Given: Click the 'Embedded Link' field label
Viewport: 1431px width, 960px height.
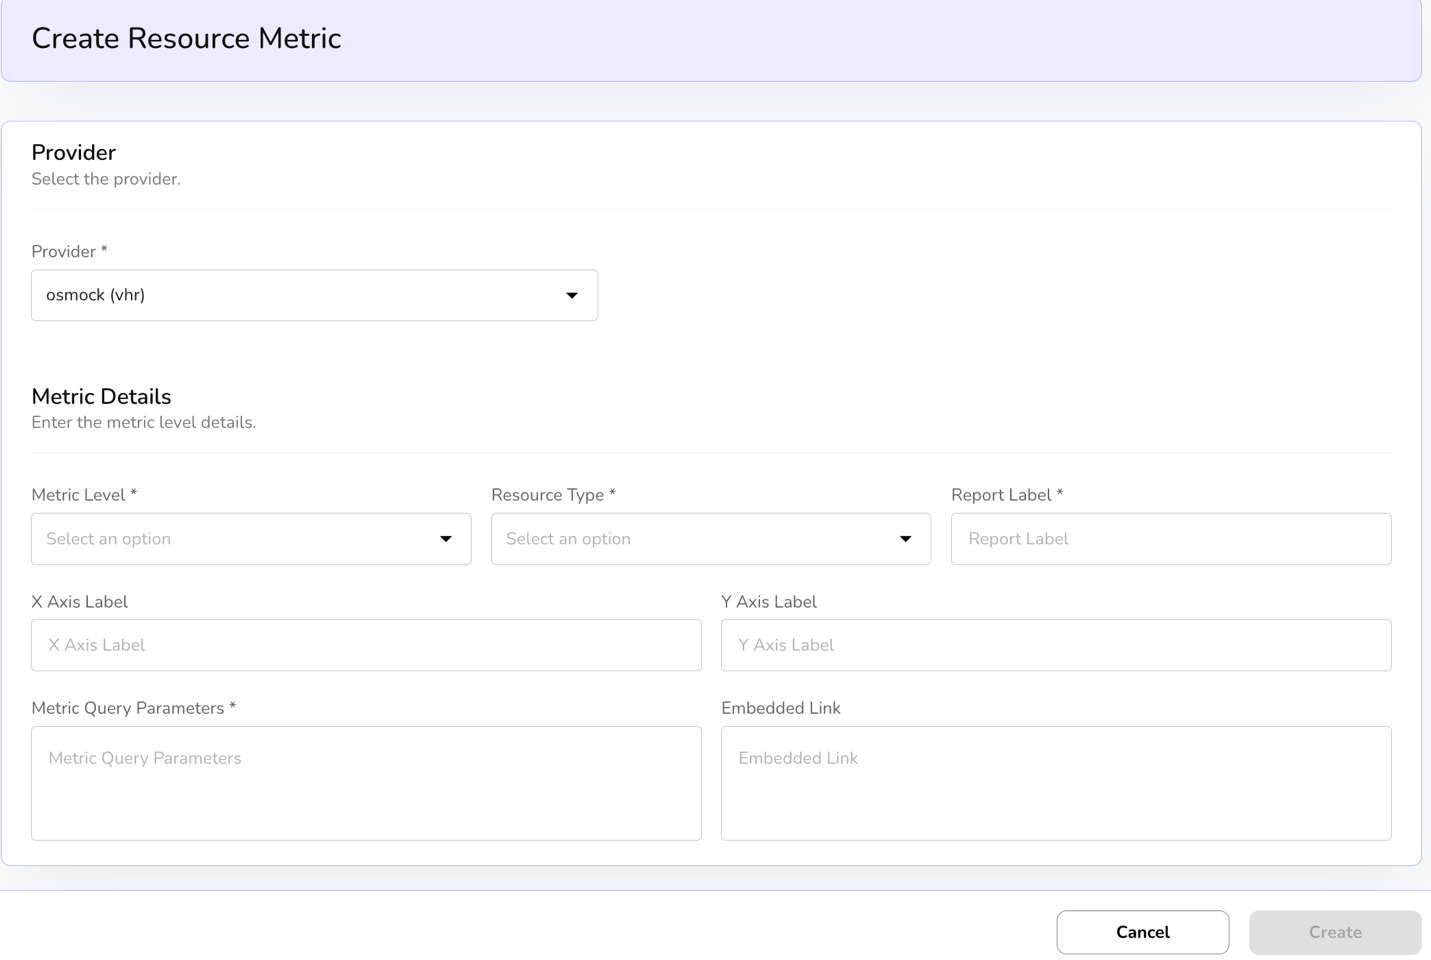Looking at the screenshot, I should 780,708.
